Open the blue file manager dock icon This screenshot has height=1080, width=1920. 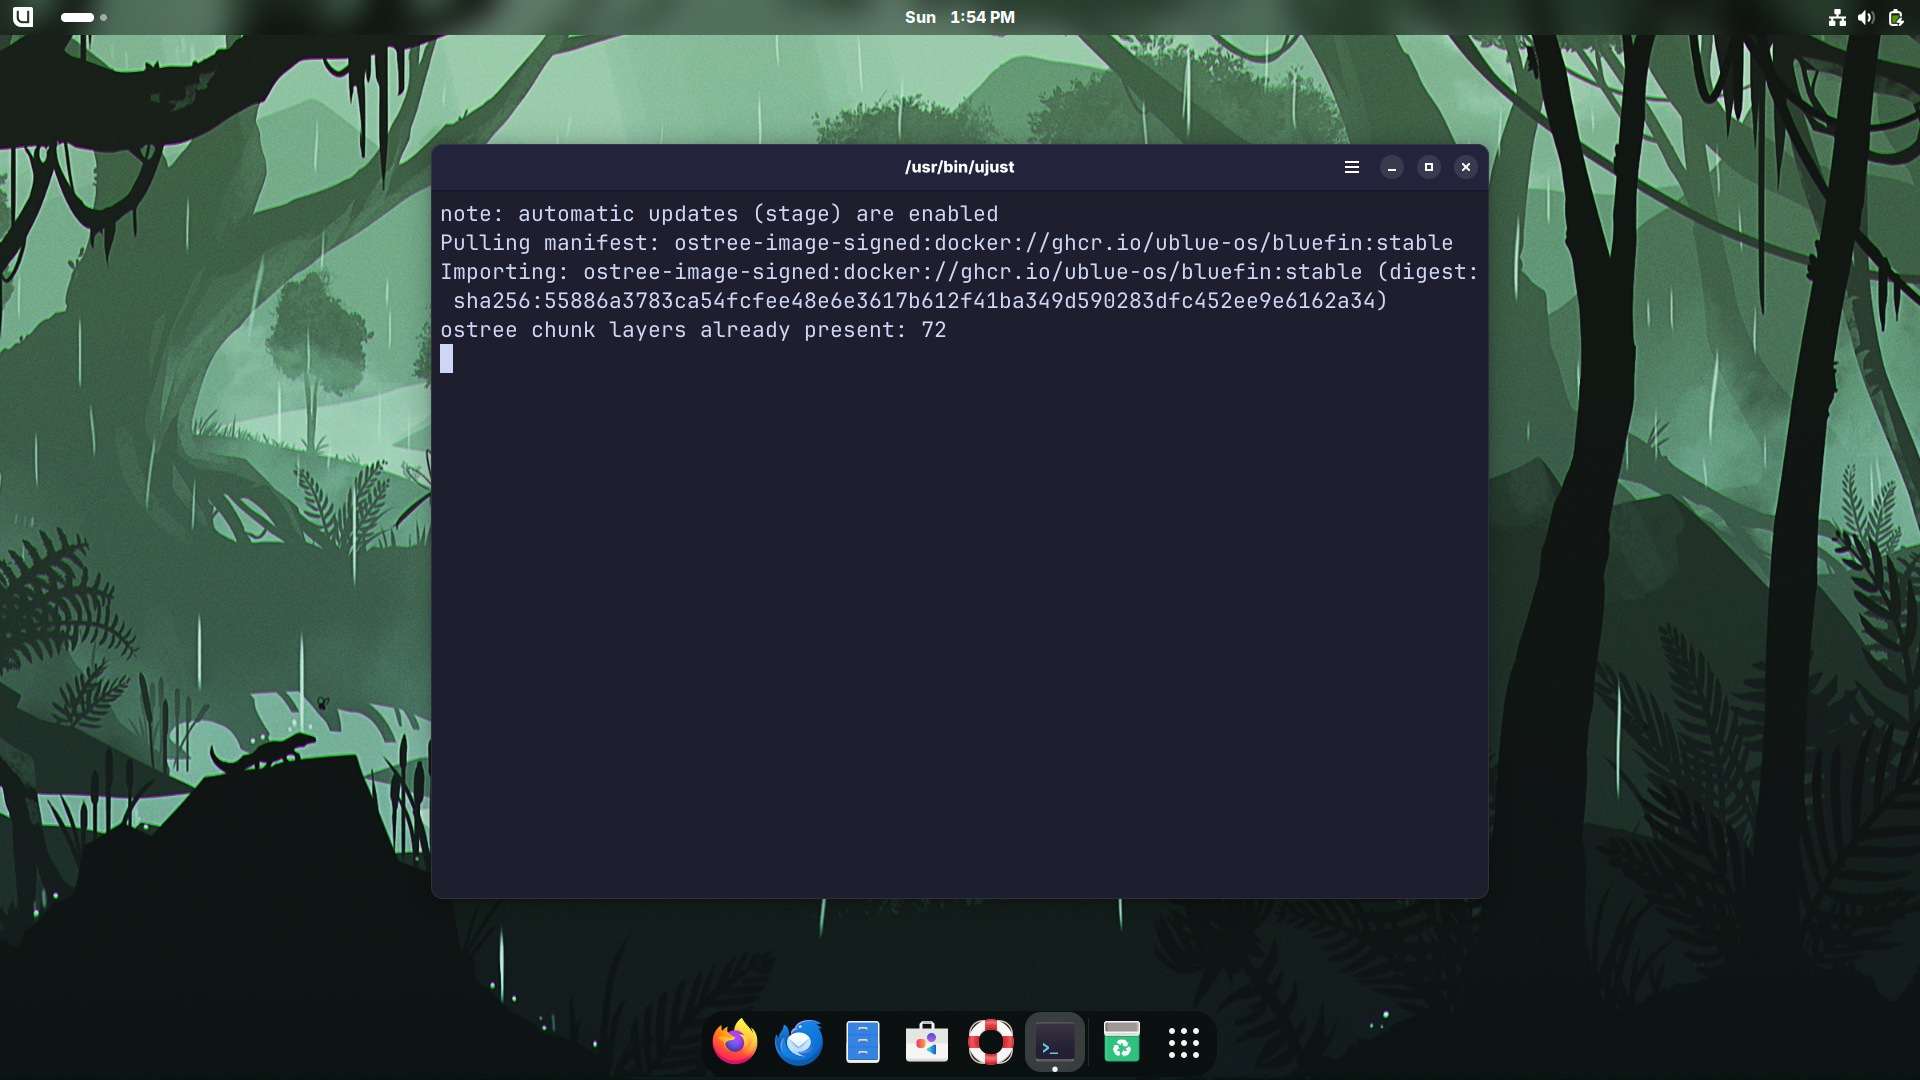[863, 1042]
